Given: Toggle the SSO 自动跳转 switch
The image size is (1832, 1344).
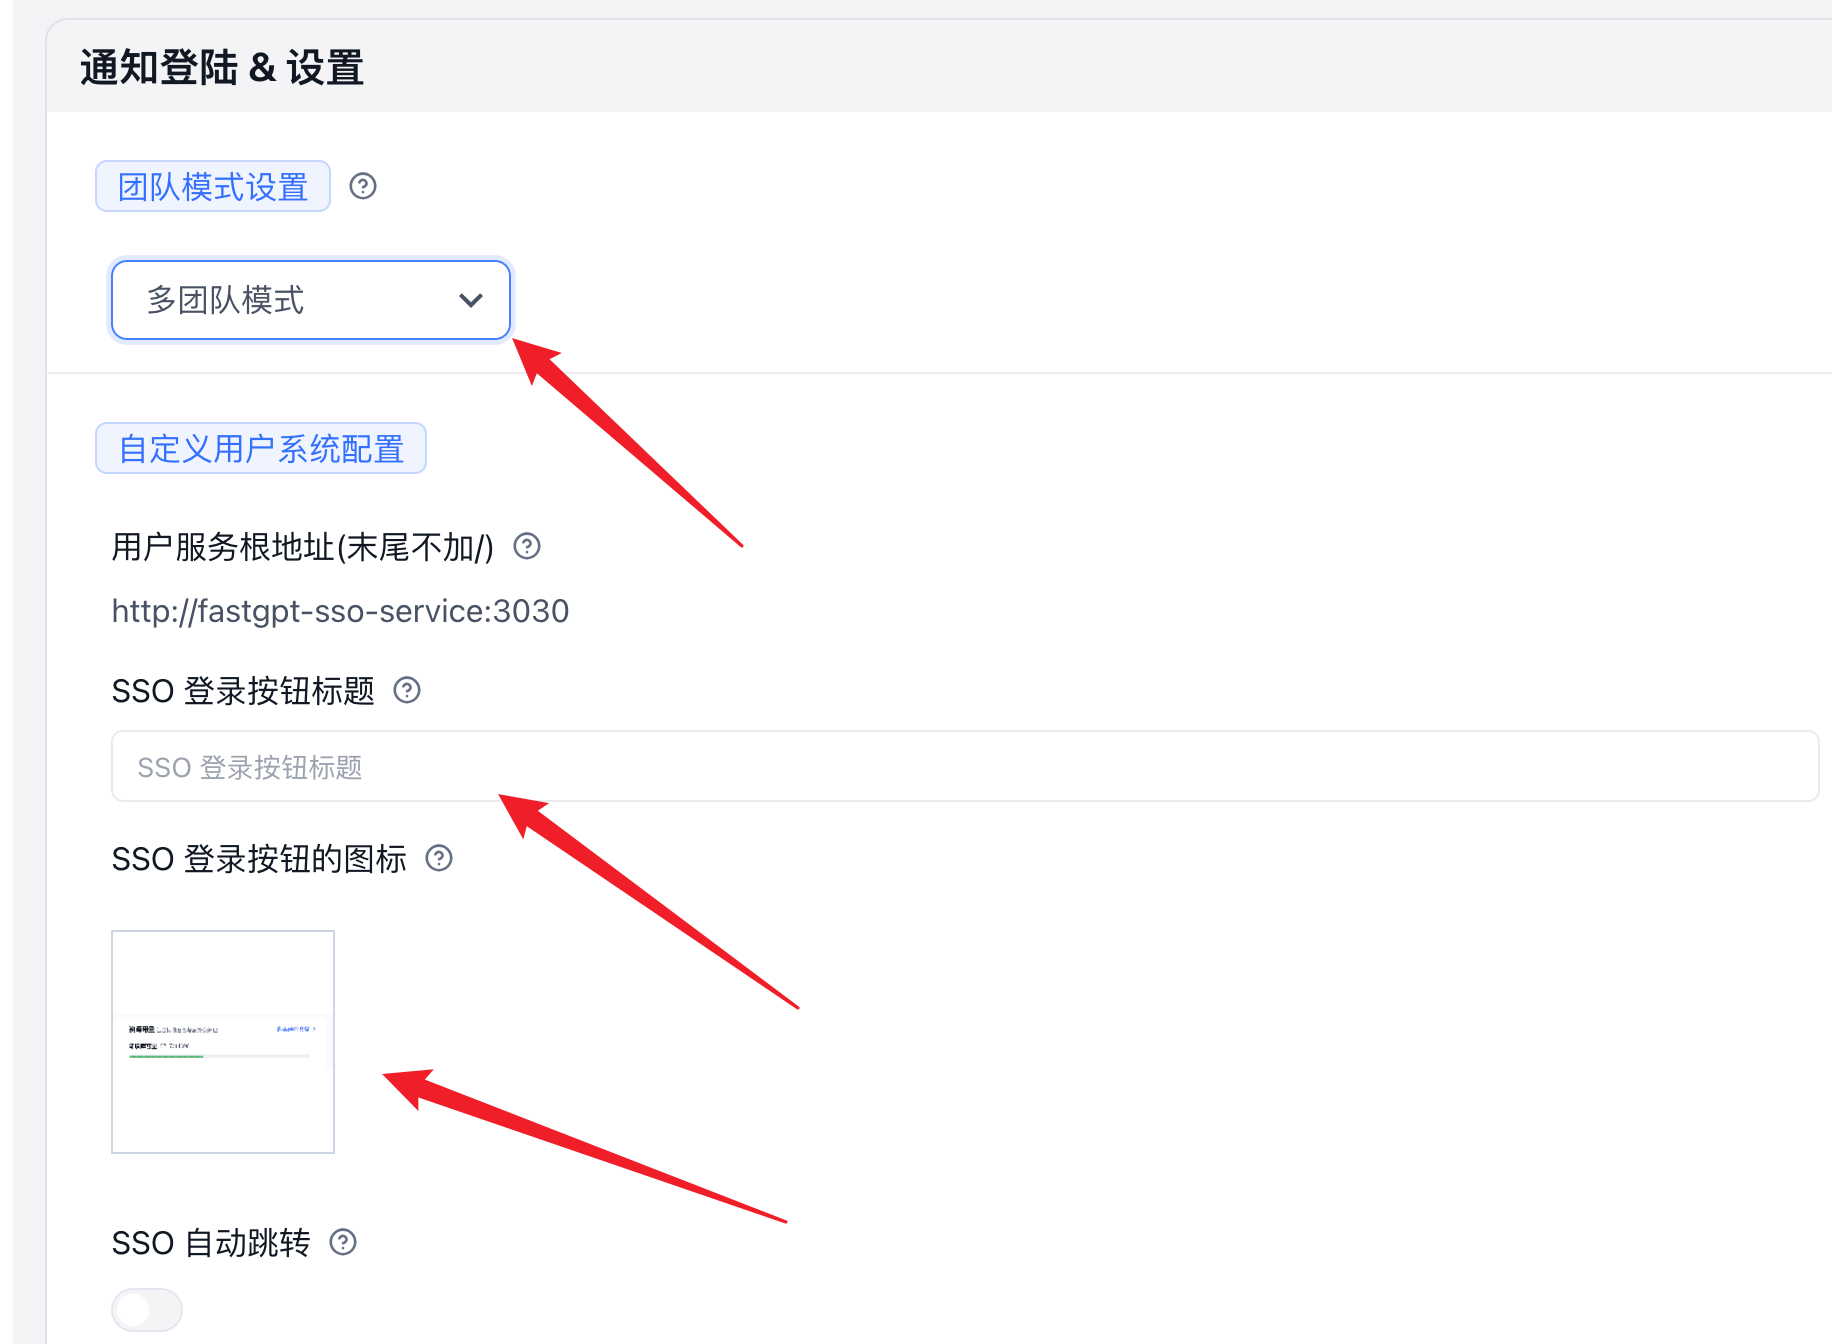Looking at the screenshot, I should pyautogui.click(x=147, y=1309).
